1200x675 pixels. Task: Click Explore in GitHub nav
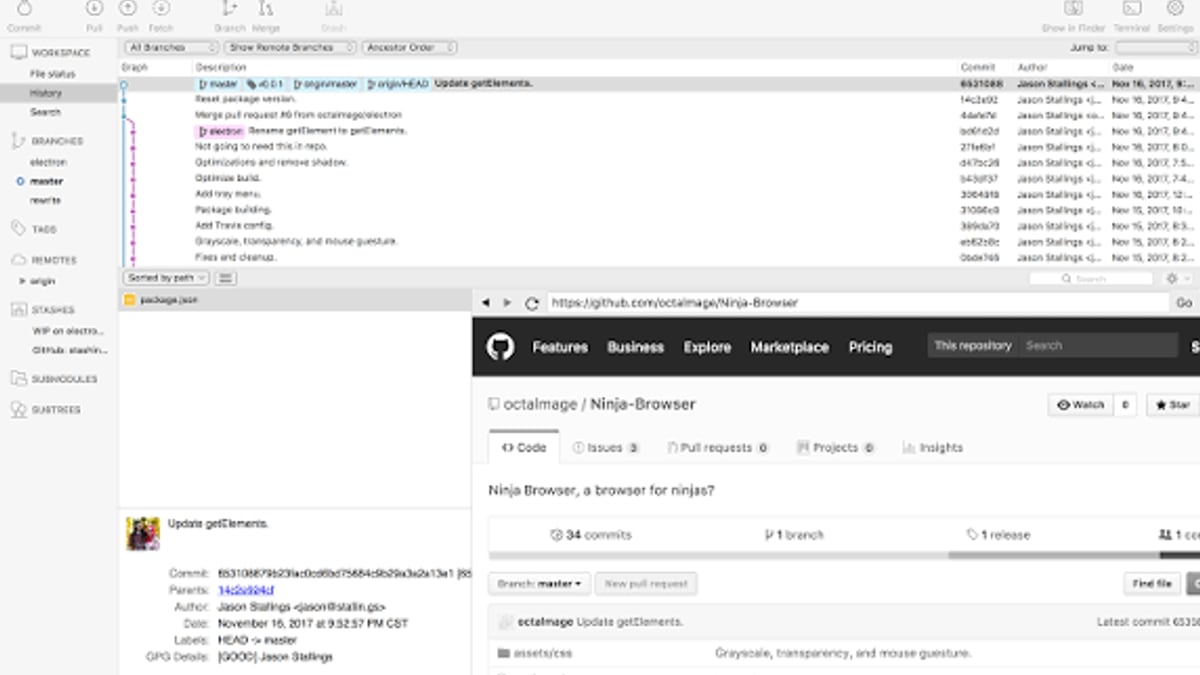tap(708, 347)
